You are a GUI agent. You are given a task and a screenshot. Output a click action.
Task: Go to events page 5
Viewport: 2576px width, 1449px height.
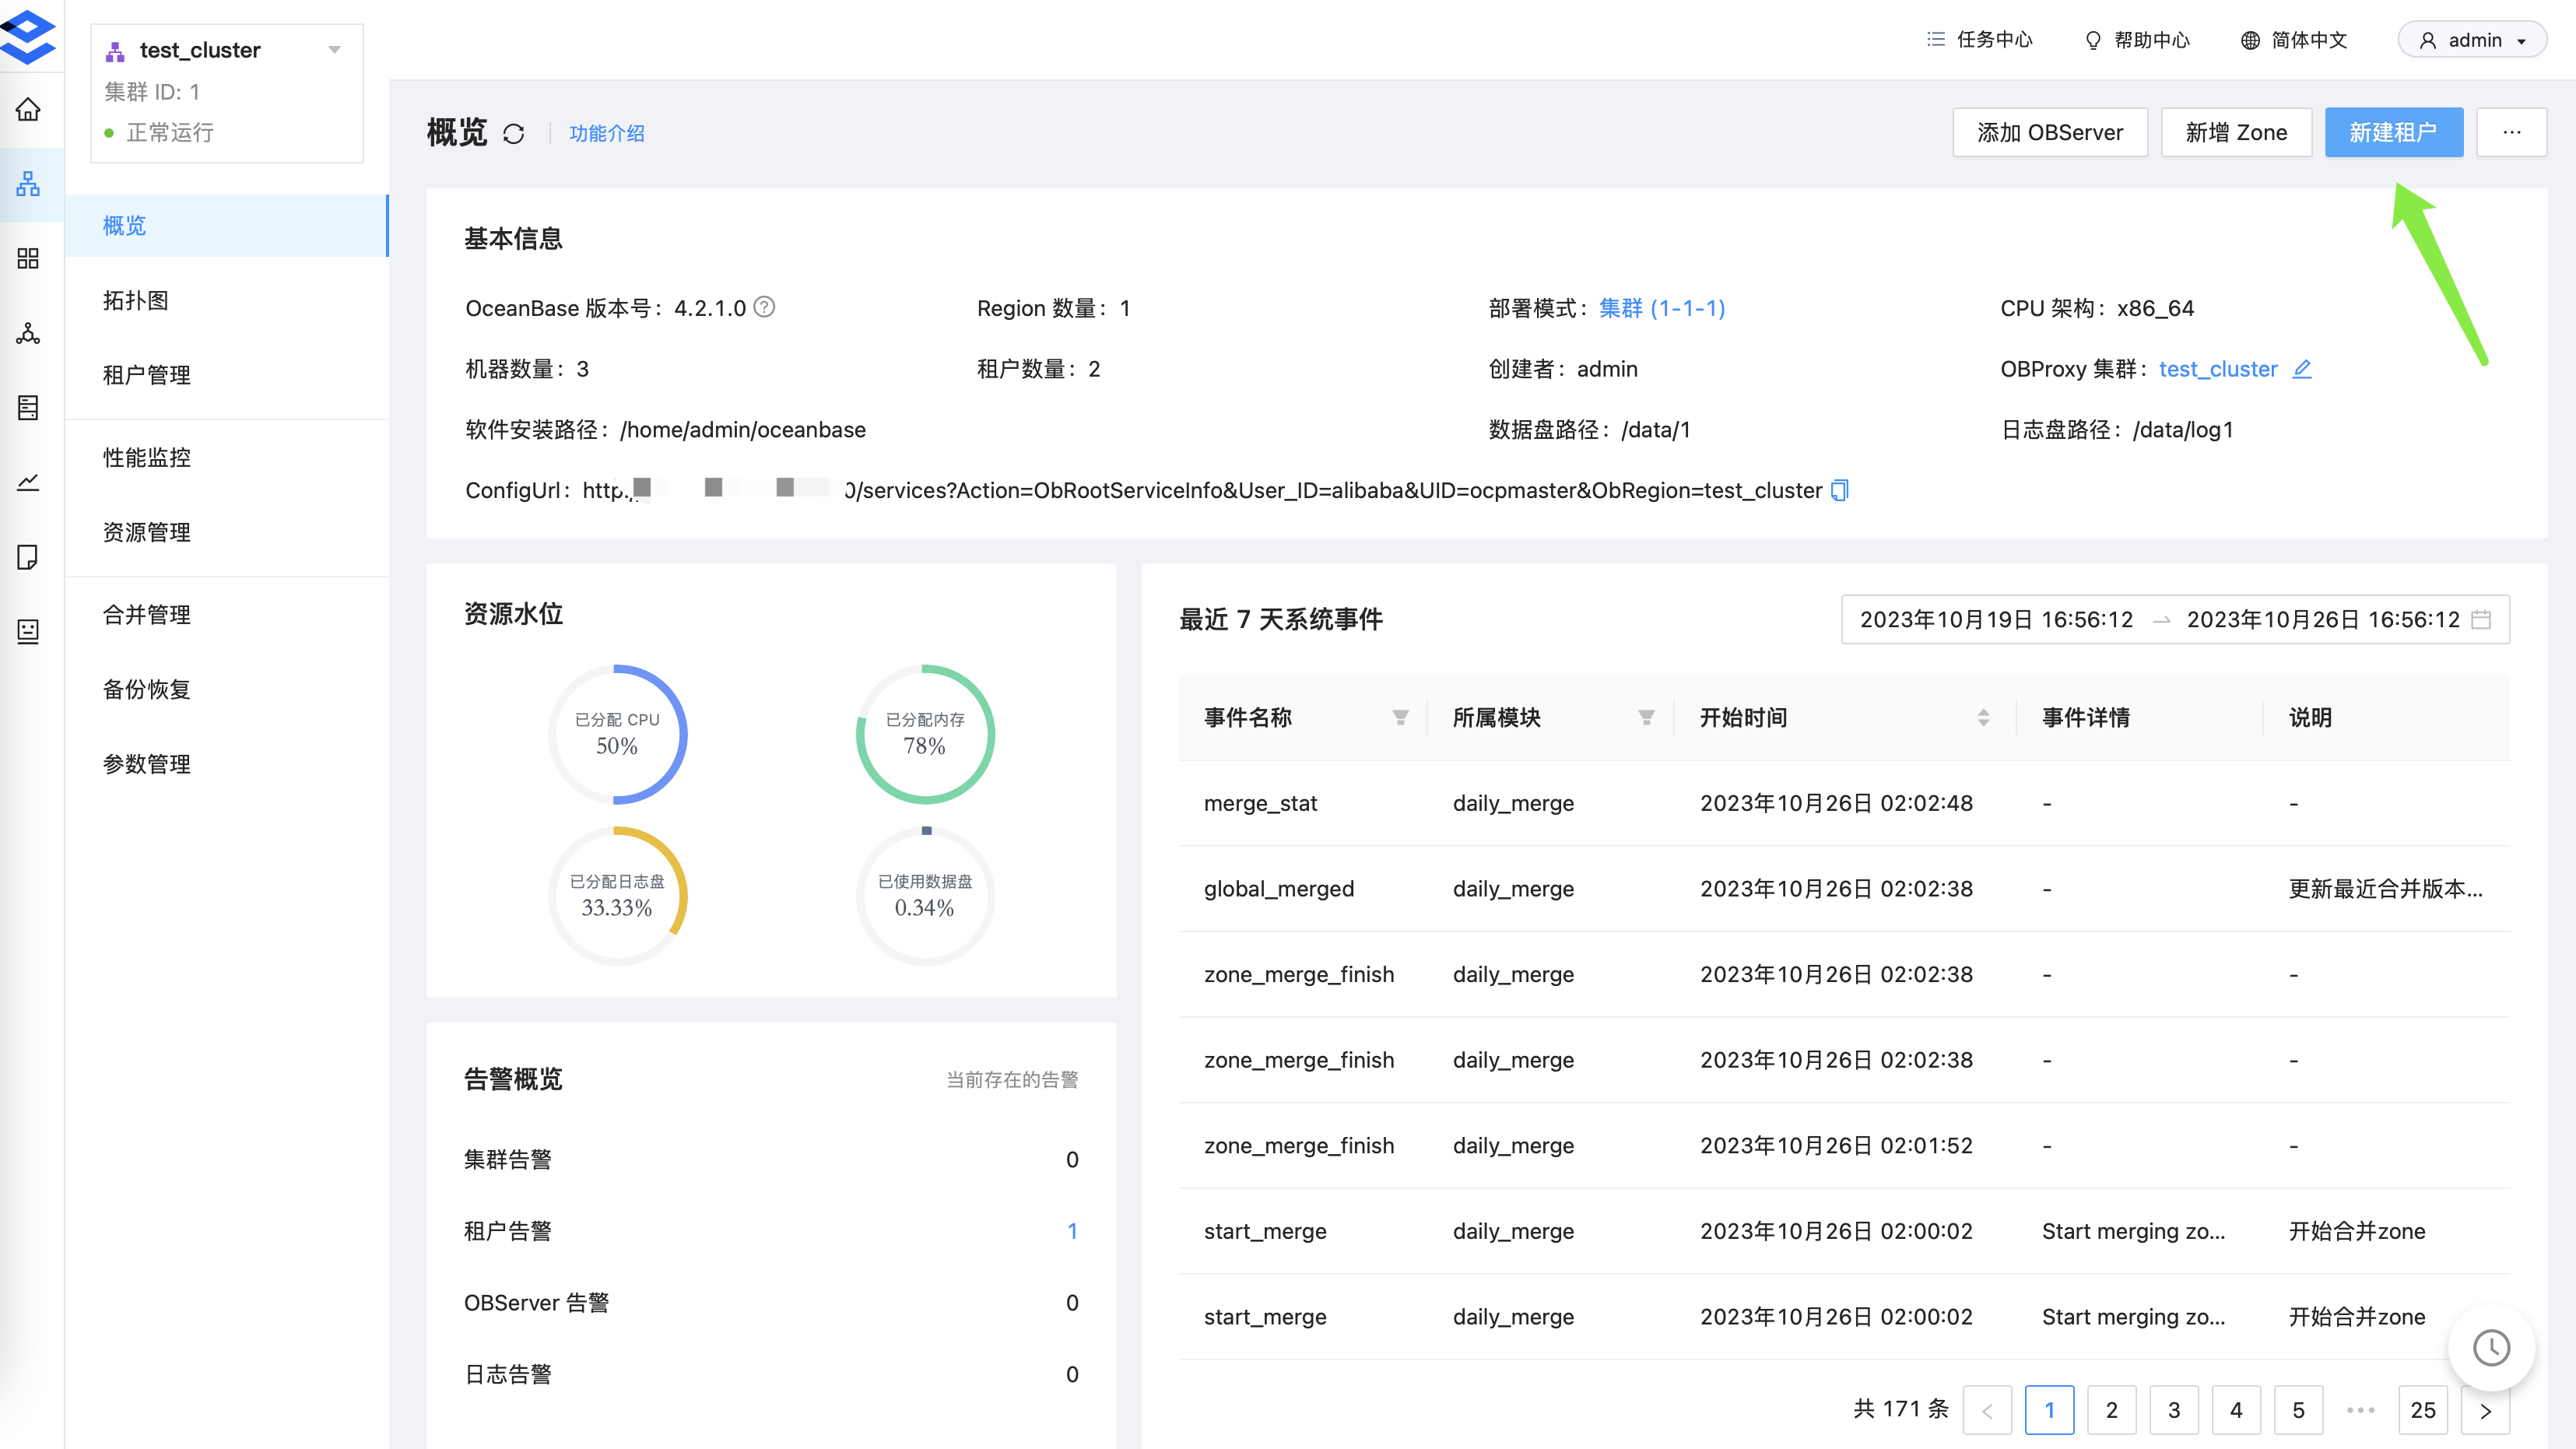pyautogui.click(x=2298, y=1410)
